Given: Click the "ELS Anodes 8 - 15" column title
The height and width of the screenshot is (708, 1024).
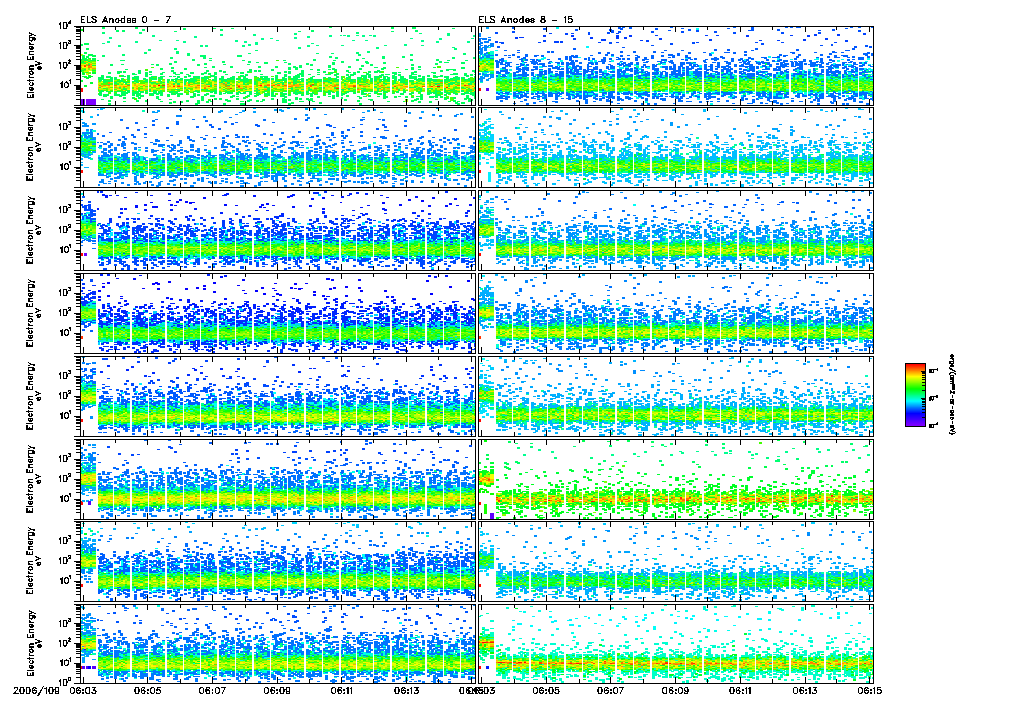Looking at the screenshot, I should [x=526, y=20].
